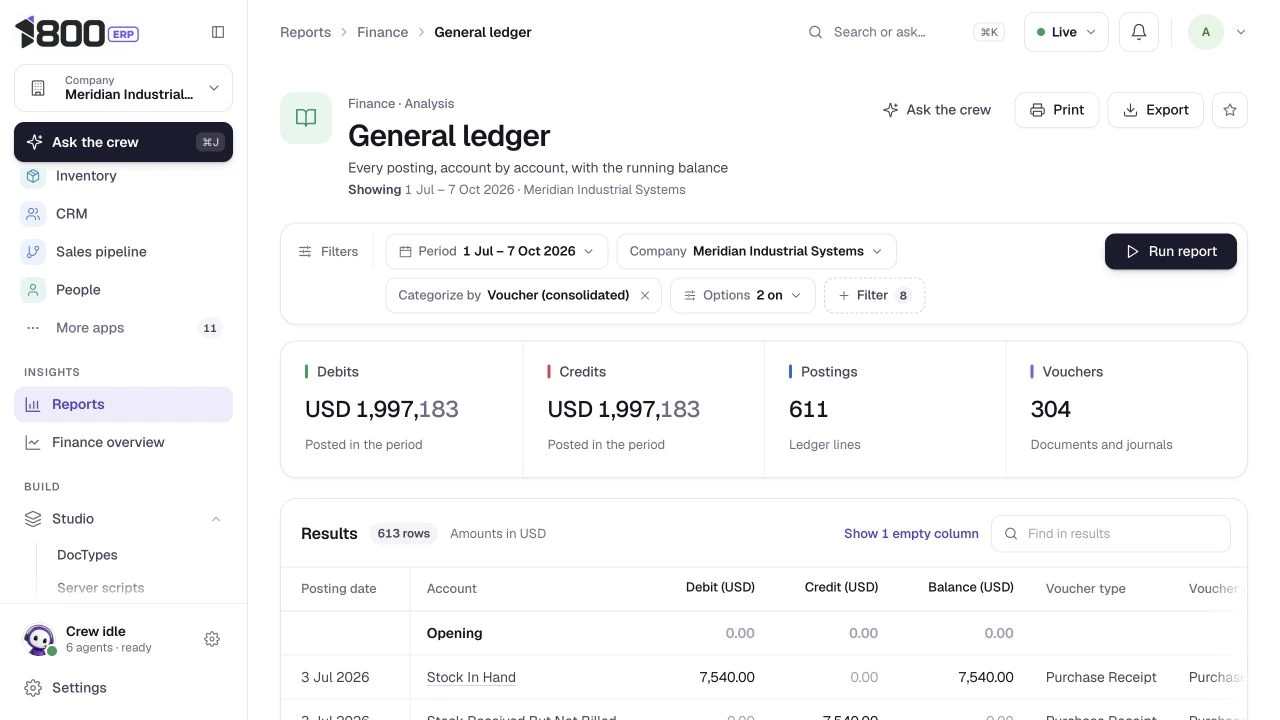Open Finance overview
The height and width of the screenshot is (720, 1280).
123,442
